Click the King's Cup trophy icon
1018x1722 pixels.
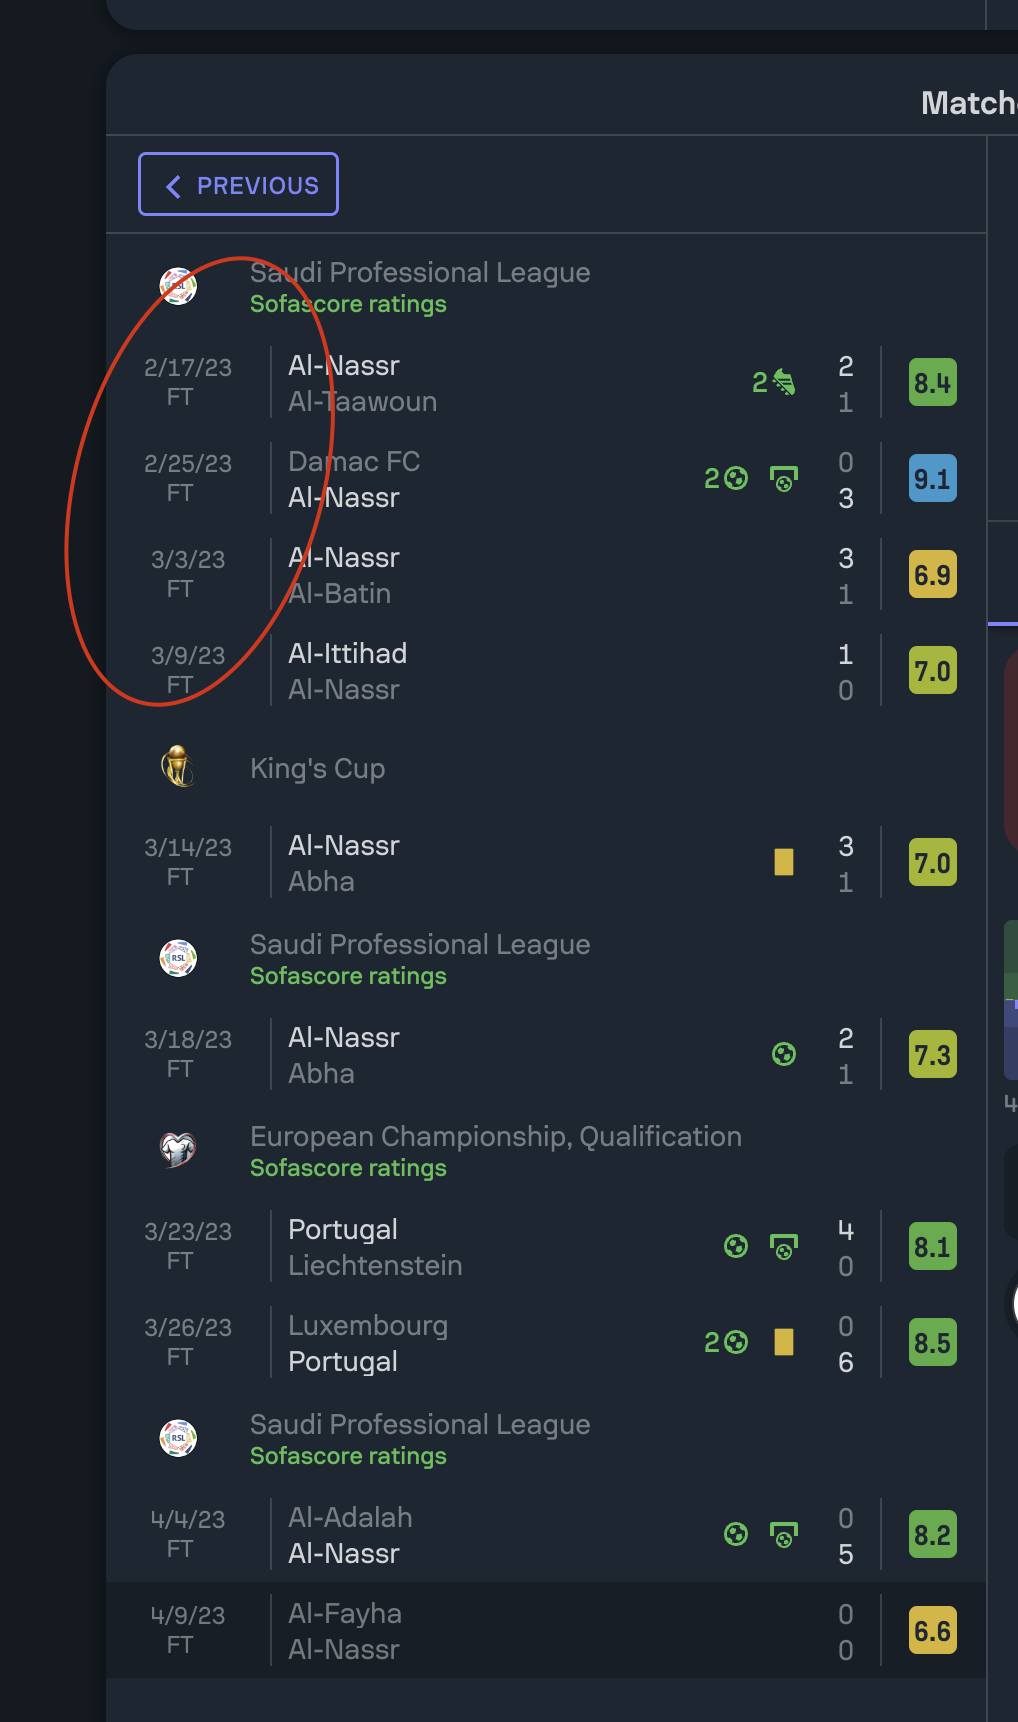177,768
